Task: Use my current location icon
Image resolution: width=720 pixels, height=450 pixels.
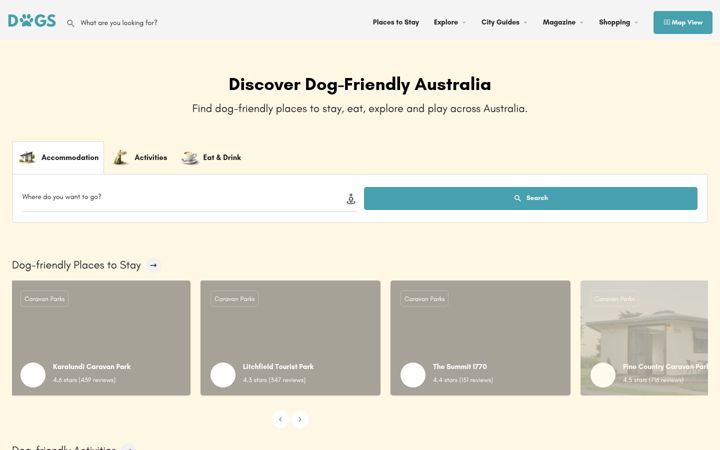Action: pos(351,199)
